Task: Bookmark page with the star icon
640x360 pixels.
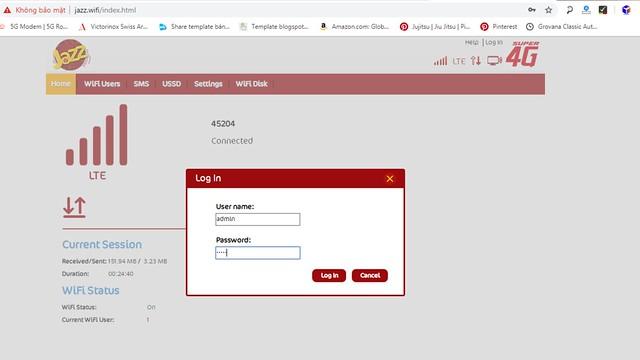Action: (549, 10)
